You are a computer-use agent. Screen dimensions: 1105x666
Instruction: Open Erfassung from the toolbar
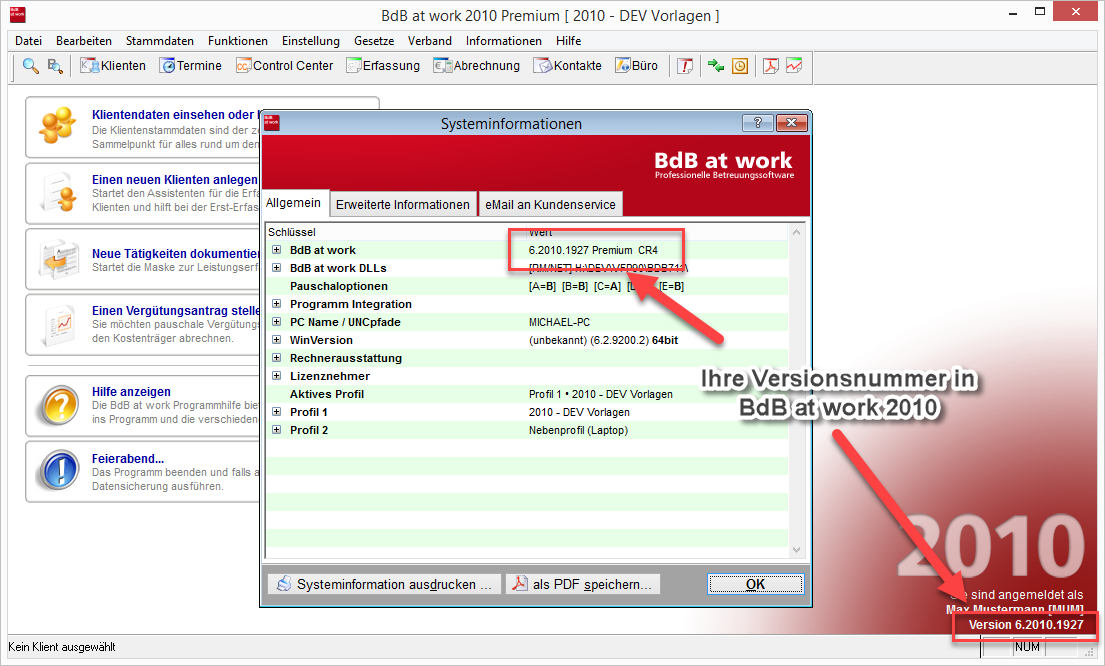[x=383, y=66]
